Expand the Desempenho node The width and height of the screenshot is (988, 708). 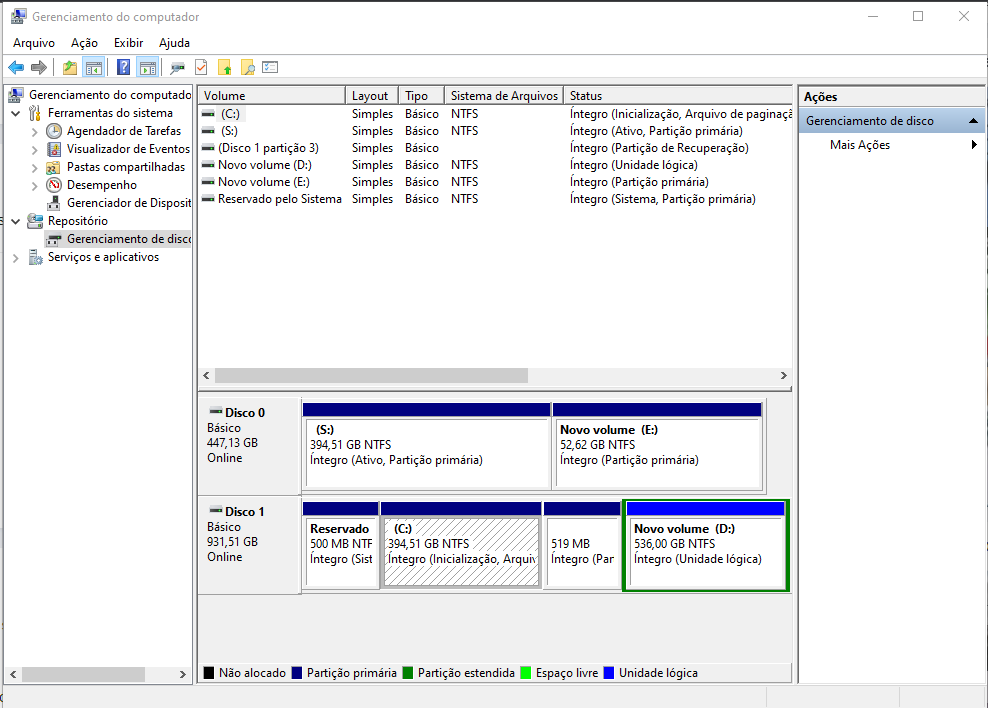35,186
